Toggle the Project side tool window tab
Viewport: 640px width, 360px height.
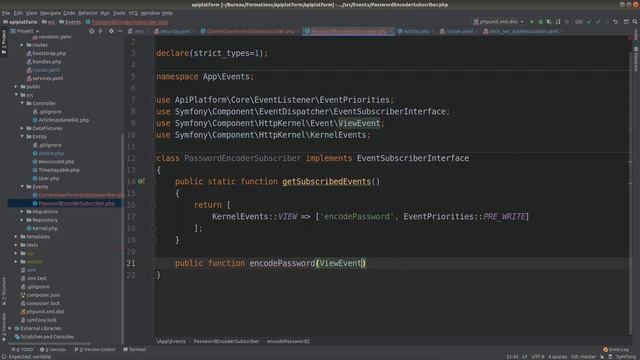(x=4, y=42)
